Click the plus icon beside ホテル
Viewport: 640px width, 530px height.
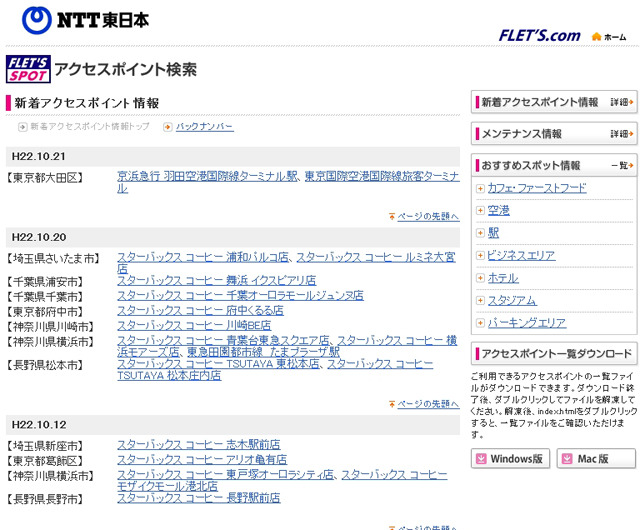pyautogui.click(x=480, y=278)
